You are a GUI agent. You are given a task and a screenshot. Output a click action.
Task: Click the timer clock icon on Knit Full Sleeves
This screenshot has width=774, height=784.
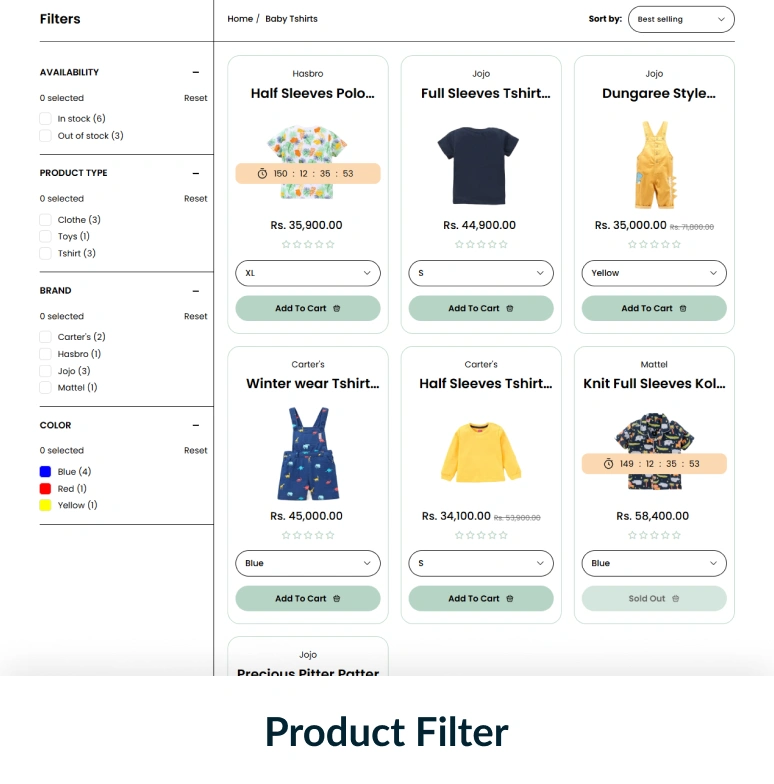tap(608, 464)
